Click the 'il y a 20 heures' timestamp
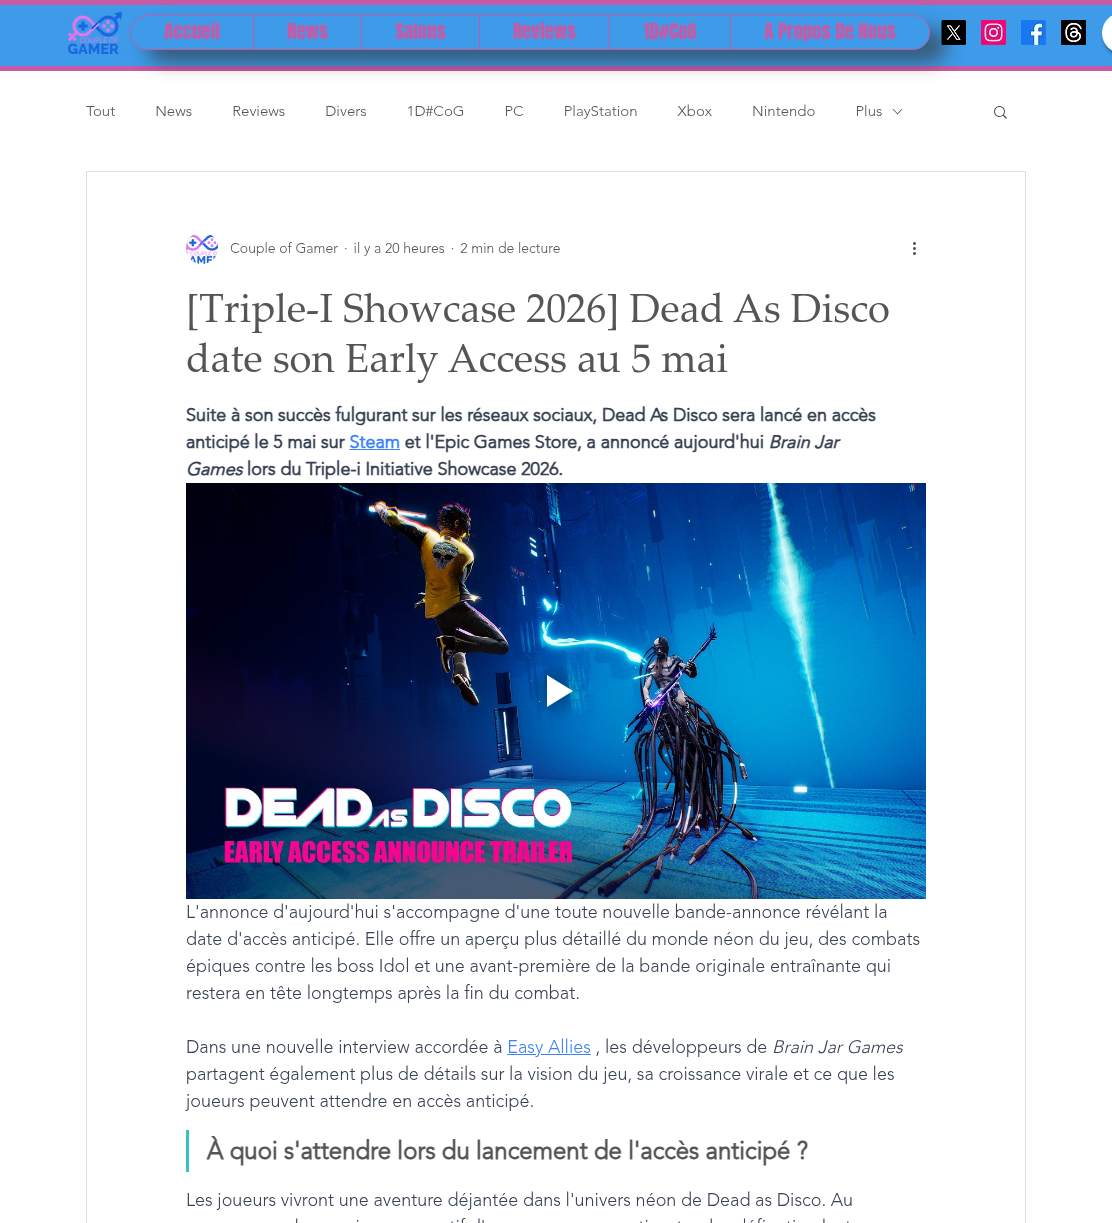 tap(399, 248)
